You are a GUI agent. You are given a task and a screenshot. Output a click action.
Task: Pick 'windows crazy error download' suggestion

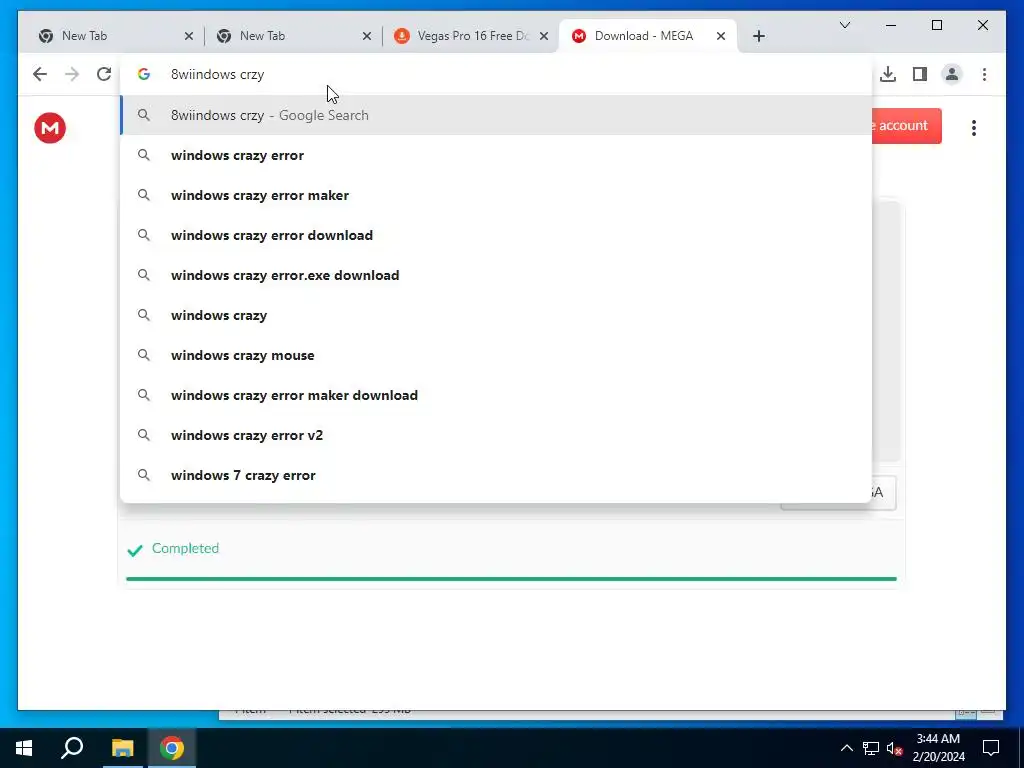pyautogui.click(x=496, y=235)
